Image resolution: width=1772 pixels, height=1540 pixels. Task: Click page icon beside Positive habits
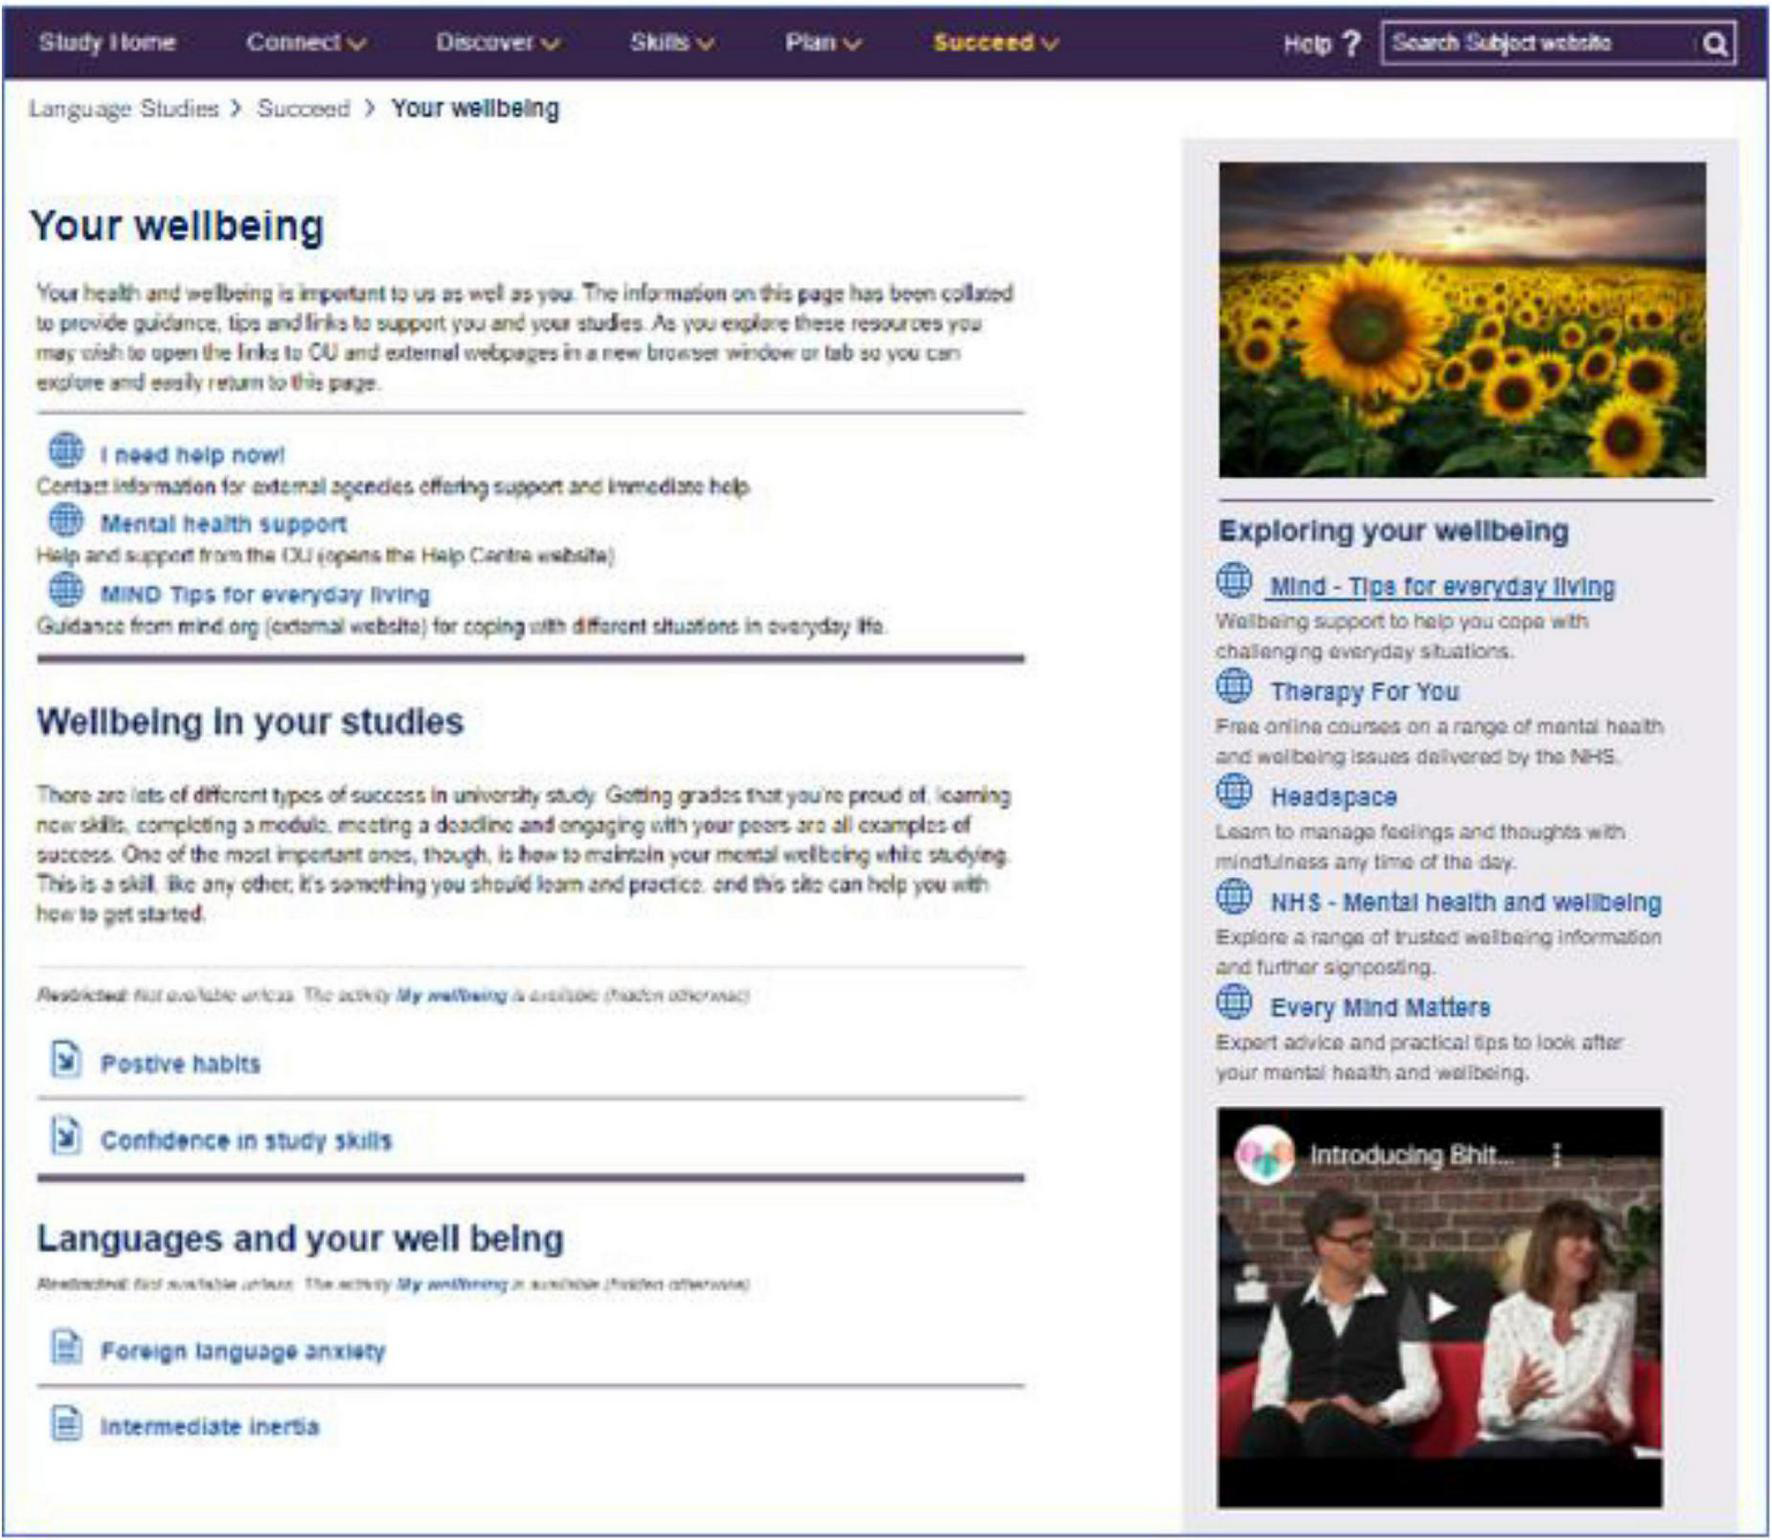click(66, 1059)
